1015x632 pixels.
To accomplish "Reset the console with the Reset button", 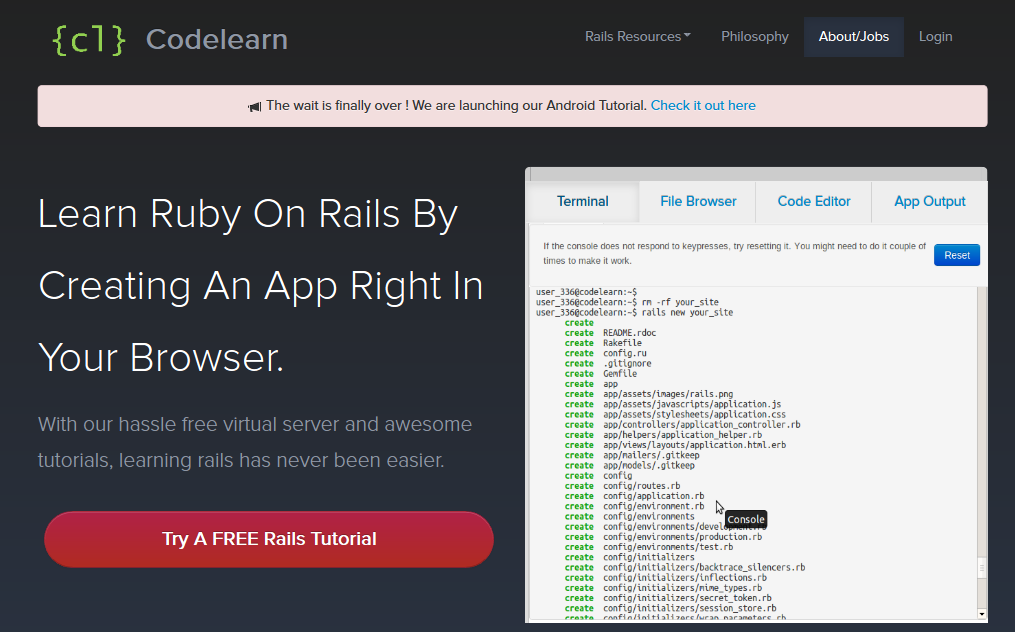I will pos(957,255).
